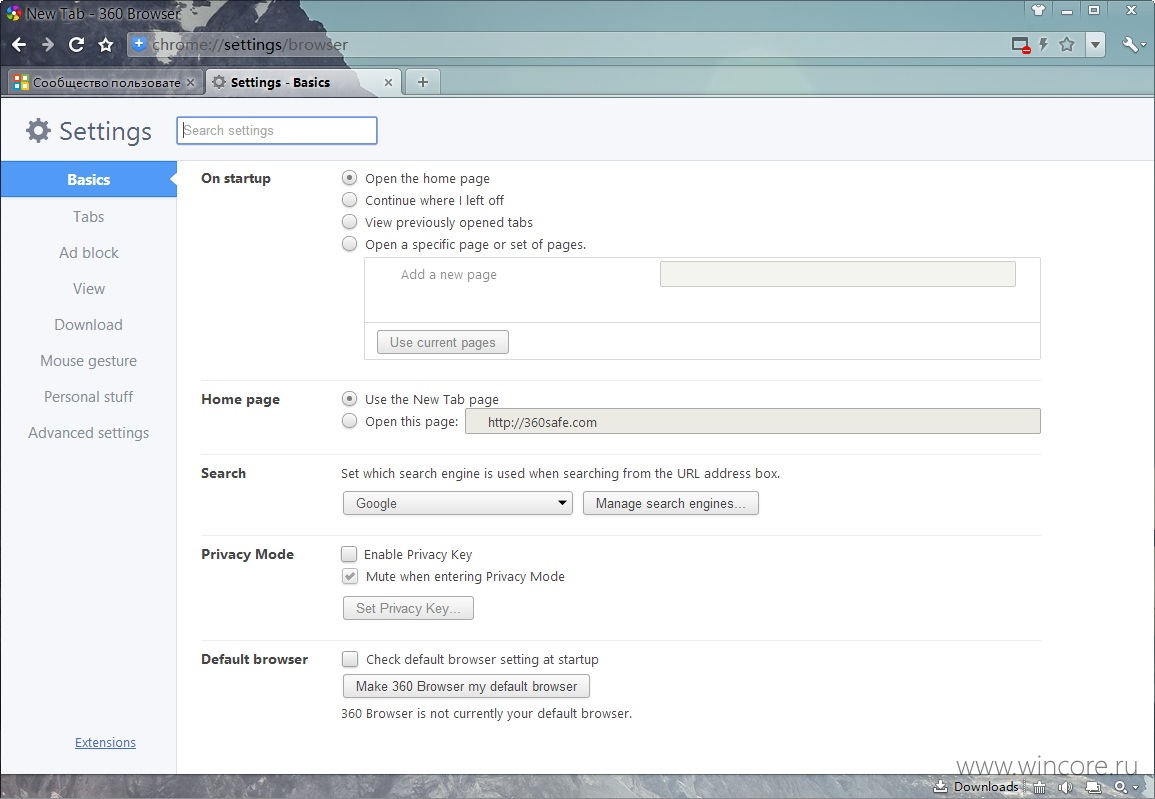Click the 360 Browser logo in the title bar

pyautogui.click(x=13, y=13)
